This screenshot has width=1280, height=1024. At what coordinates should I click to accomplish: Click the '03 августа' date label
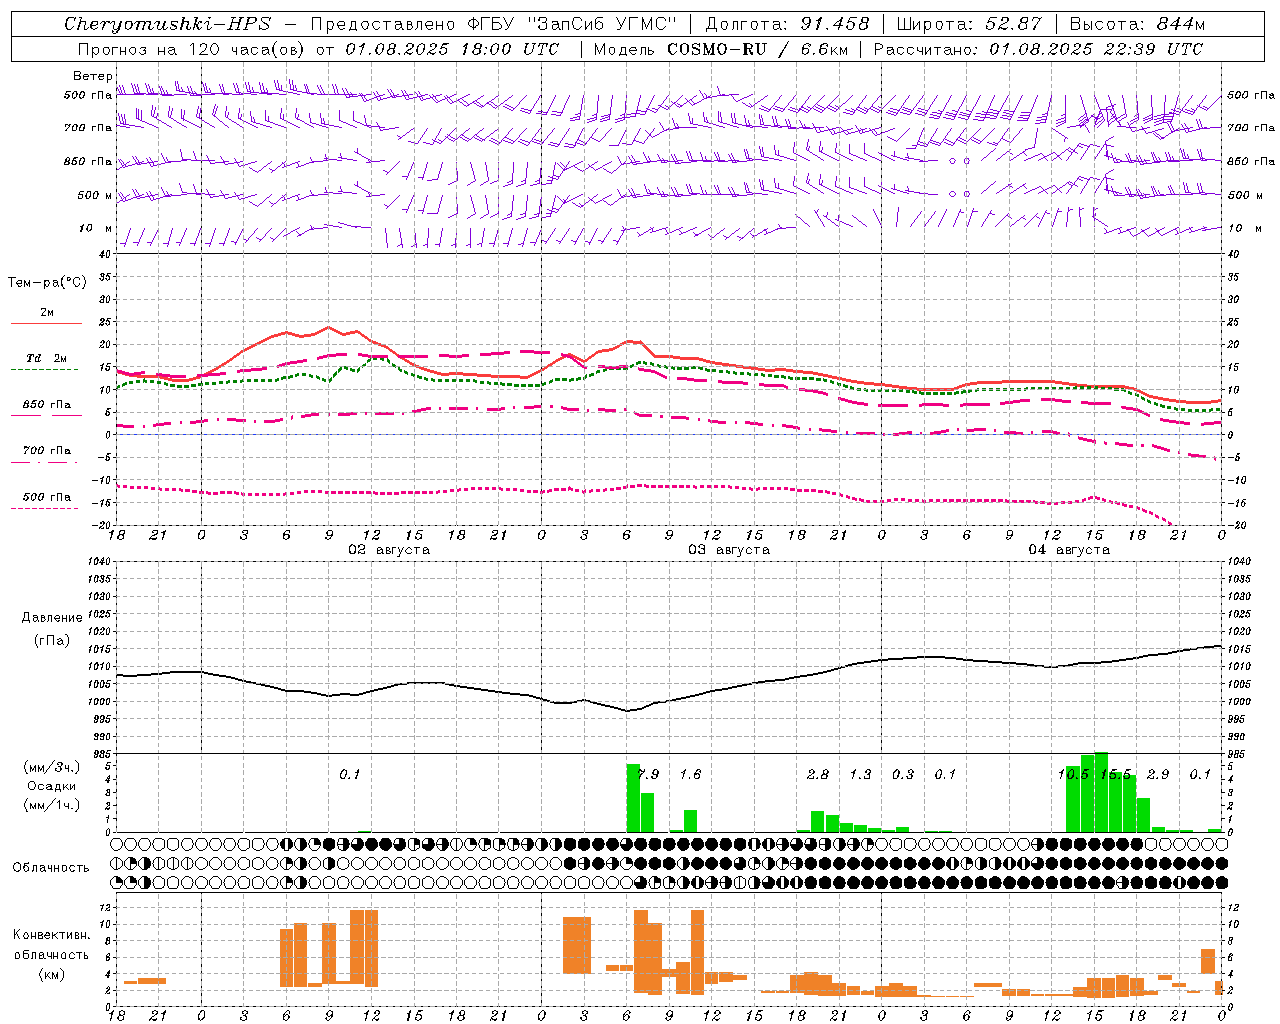(729, 550)
